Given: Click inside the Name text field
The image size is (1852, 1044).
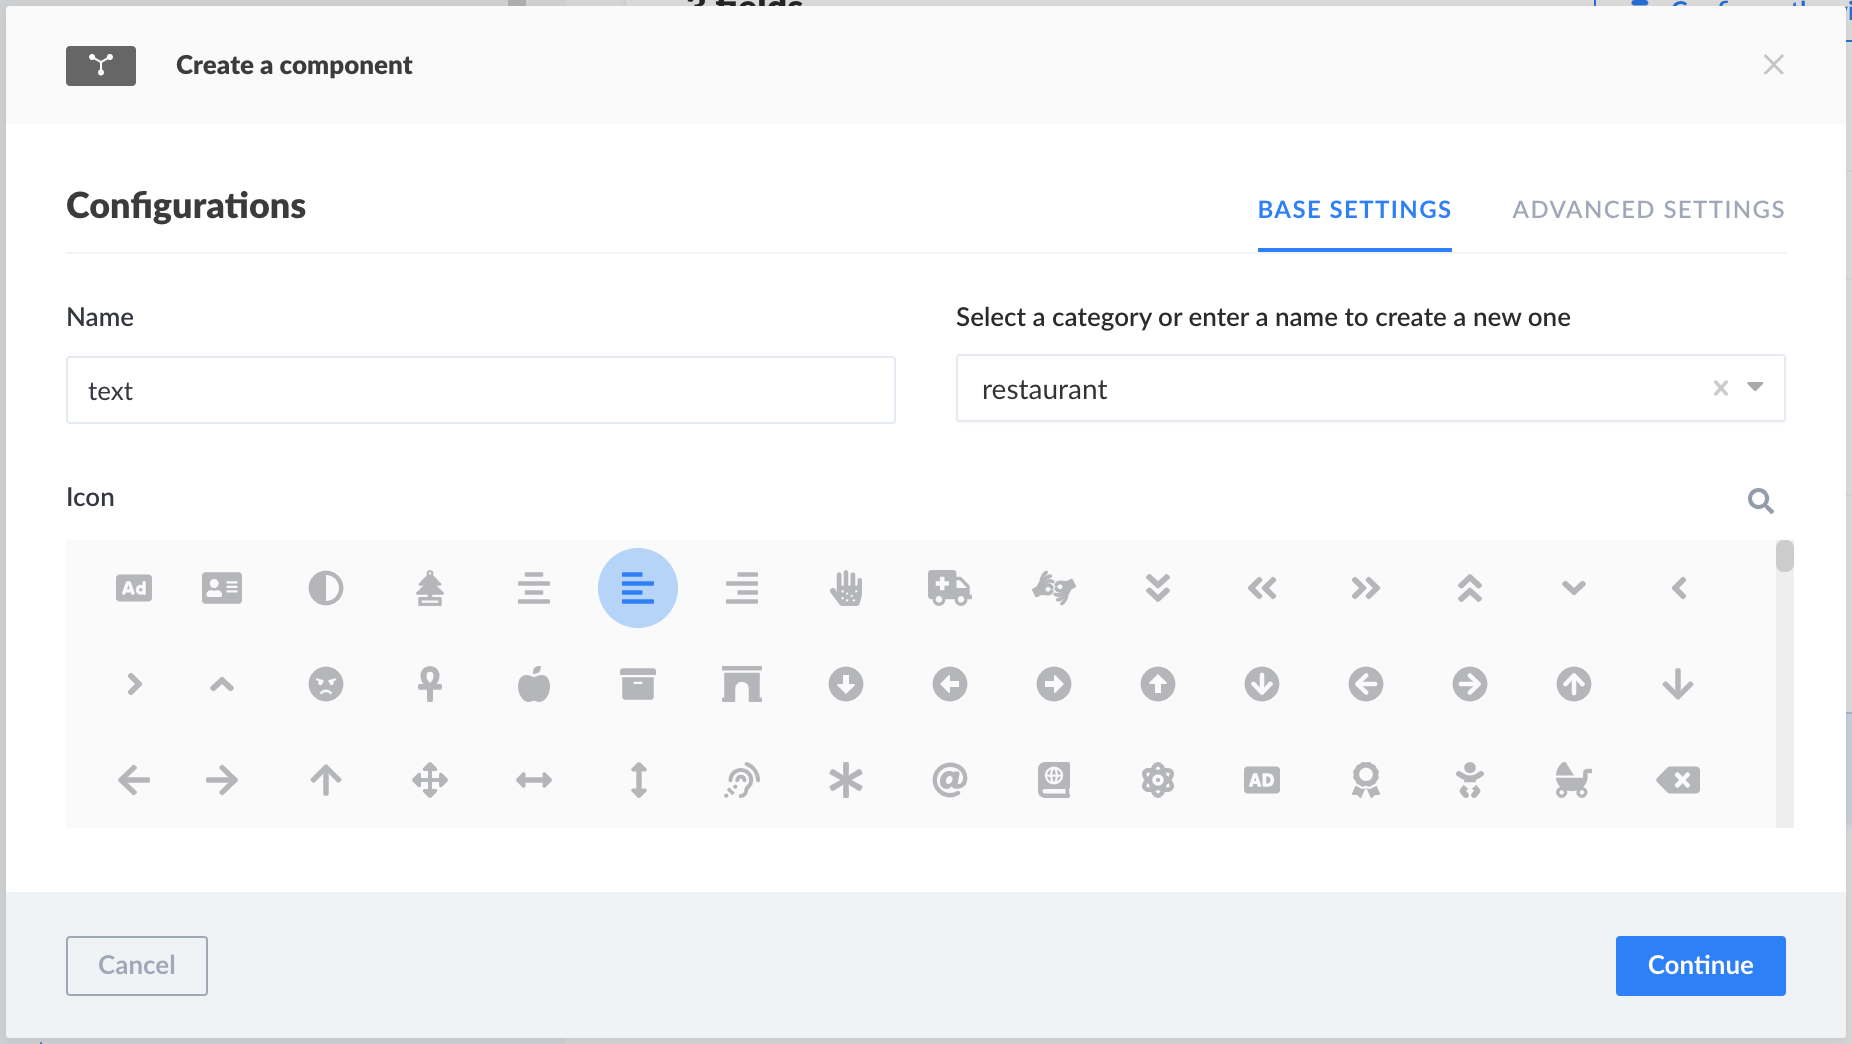Looking at the screenshot, I should point(480,390).
